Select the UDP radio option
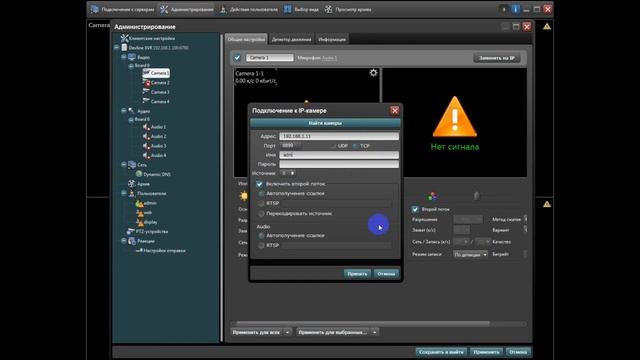The image size is (640, 360). tap(333, 146)
